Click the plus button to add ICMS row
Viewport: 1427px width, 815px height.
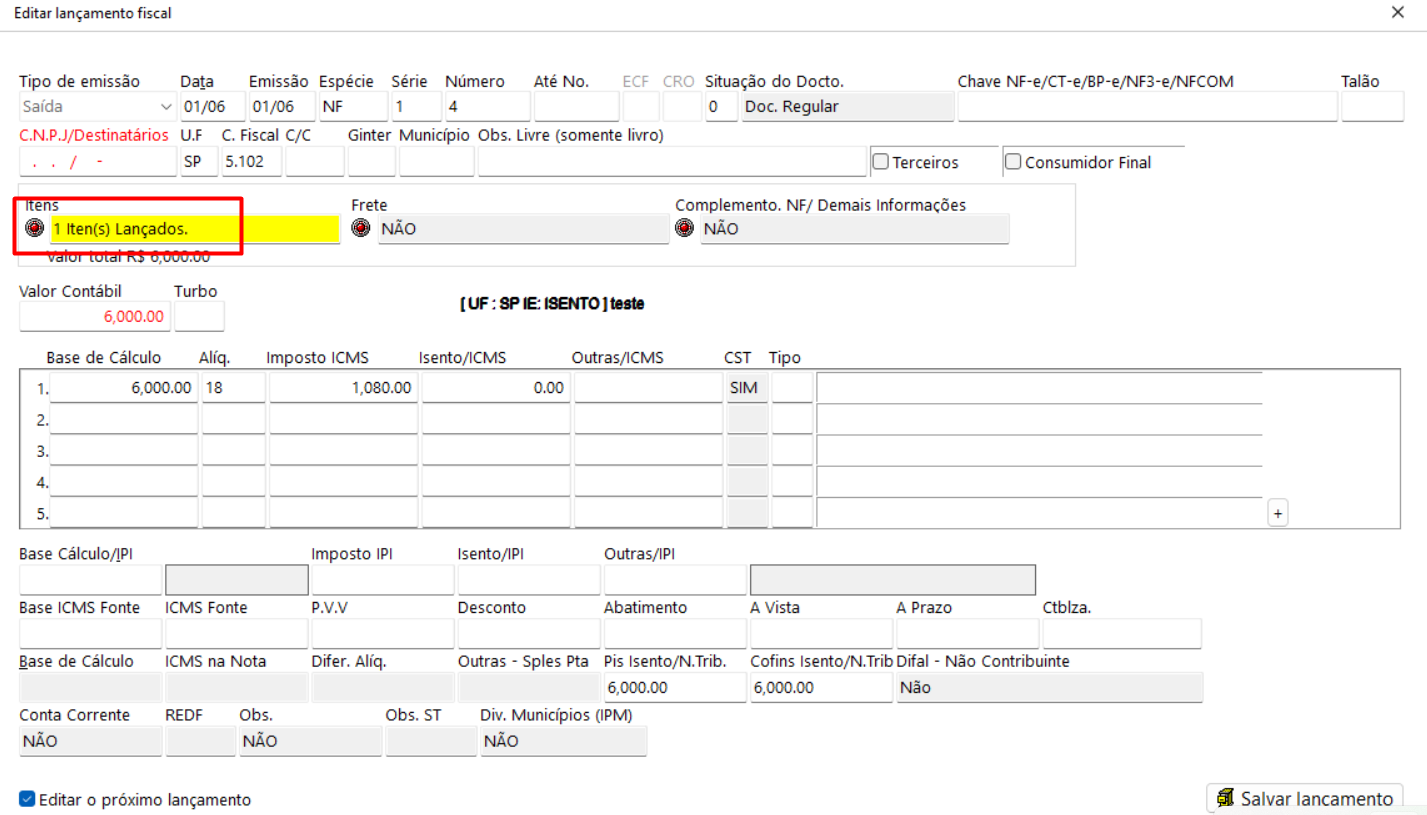tap(1277, 513)
